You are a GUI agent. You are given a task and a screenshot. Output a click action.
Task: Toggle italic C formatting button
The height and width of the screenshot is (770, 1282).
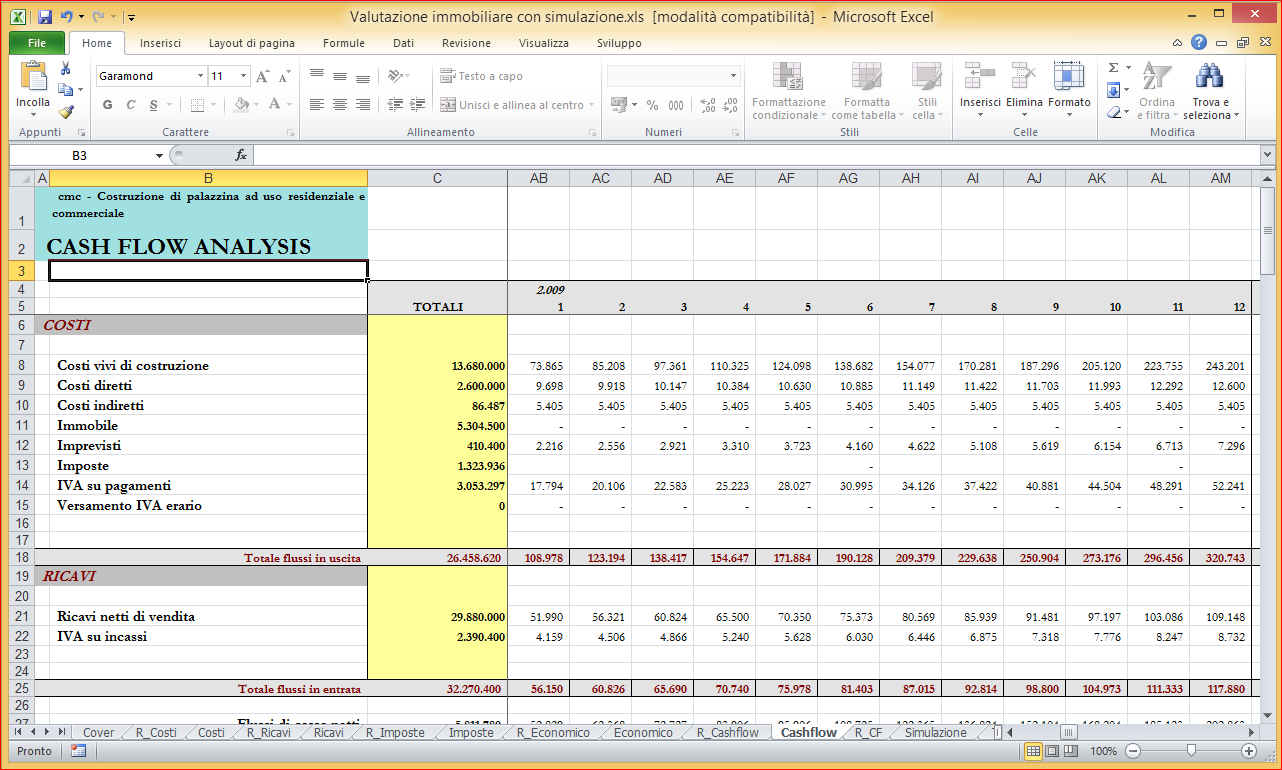pos(131,105)
